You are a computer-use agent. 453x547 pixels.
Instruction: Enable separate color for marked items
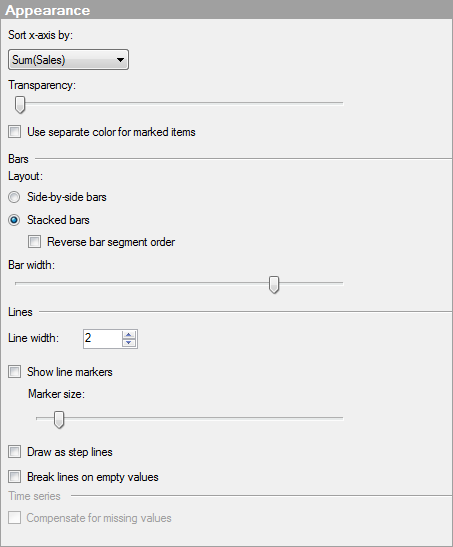pos(14,132)
